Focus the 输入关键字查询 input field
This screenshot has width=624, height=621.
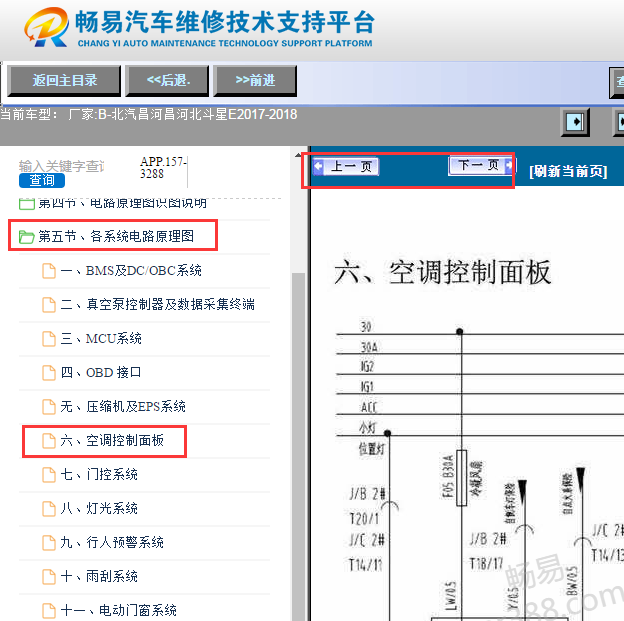point(62,166)
